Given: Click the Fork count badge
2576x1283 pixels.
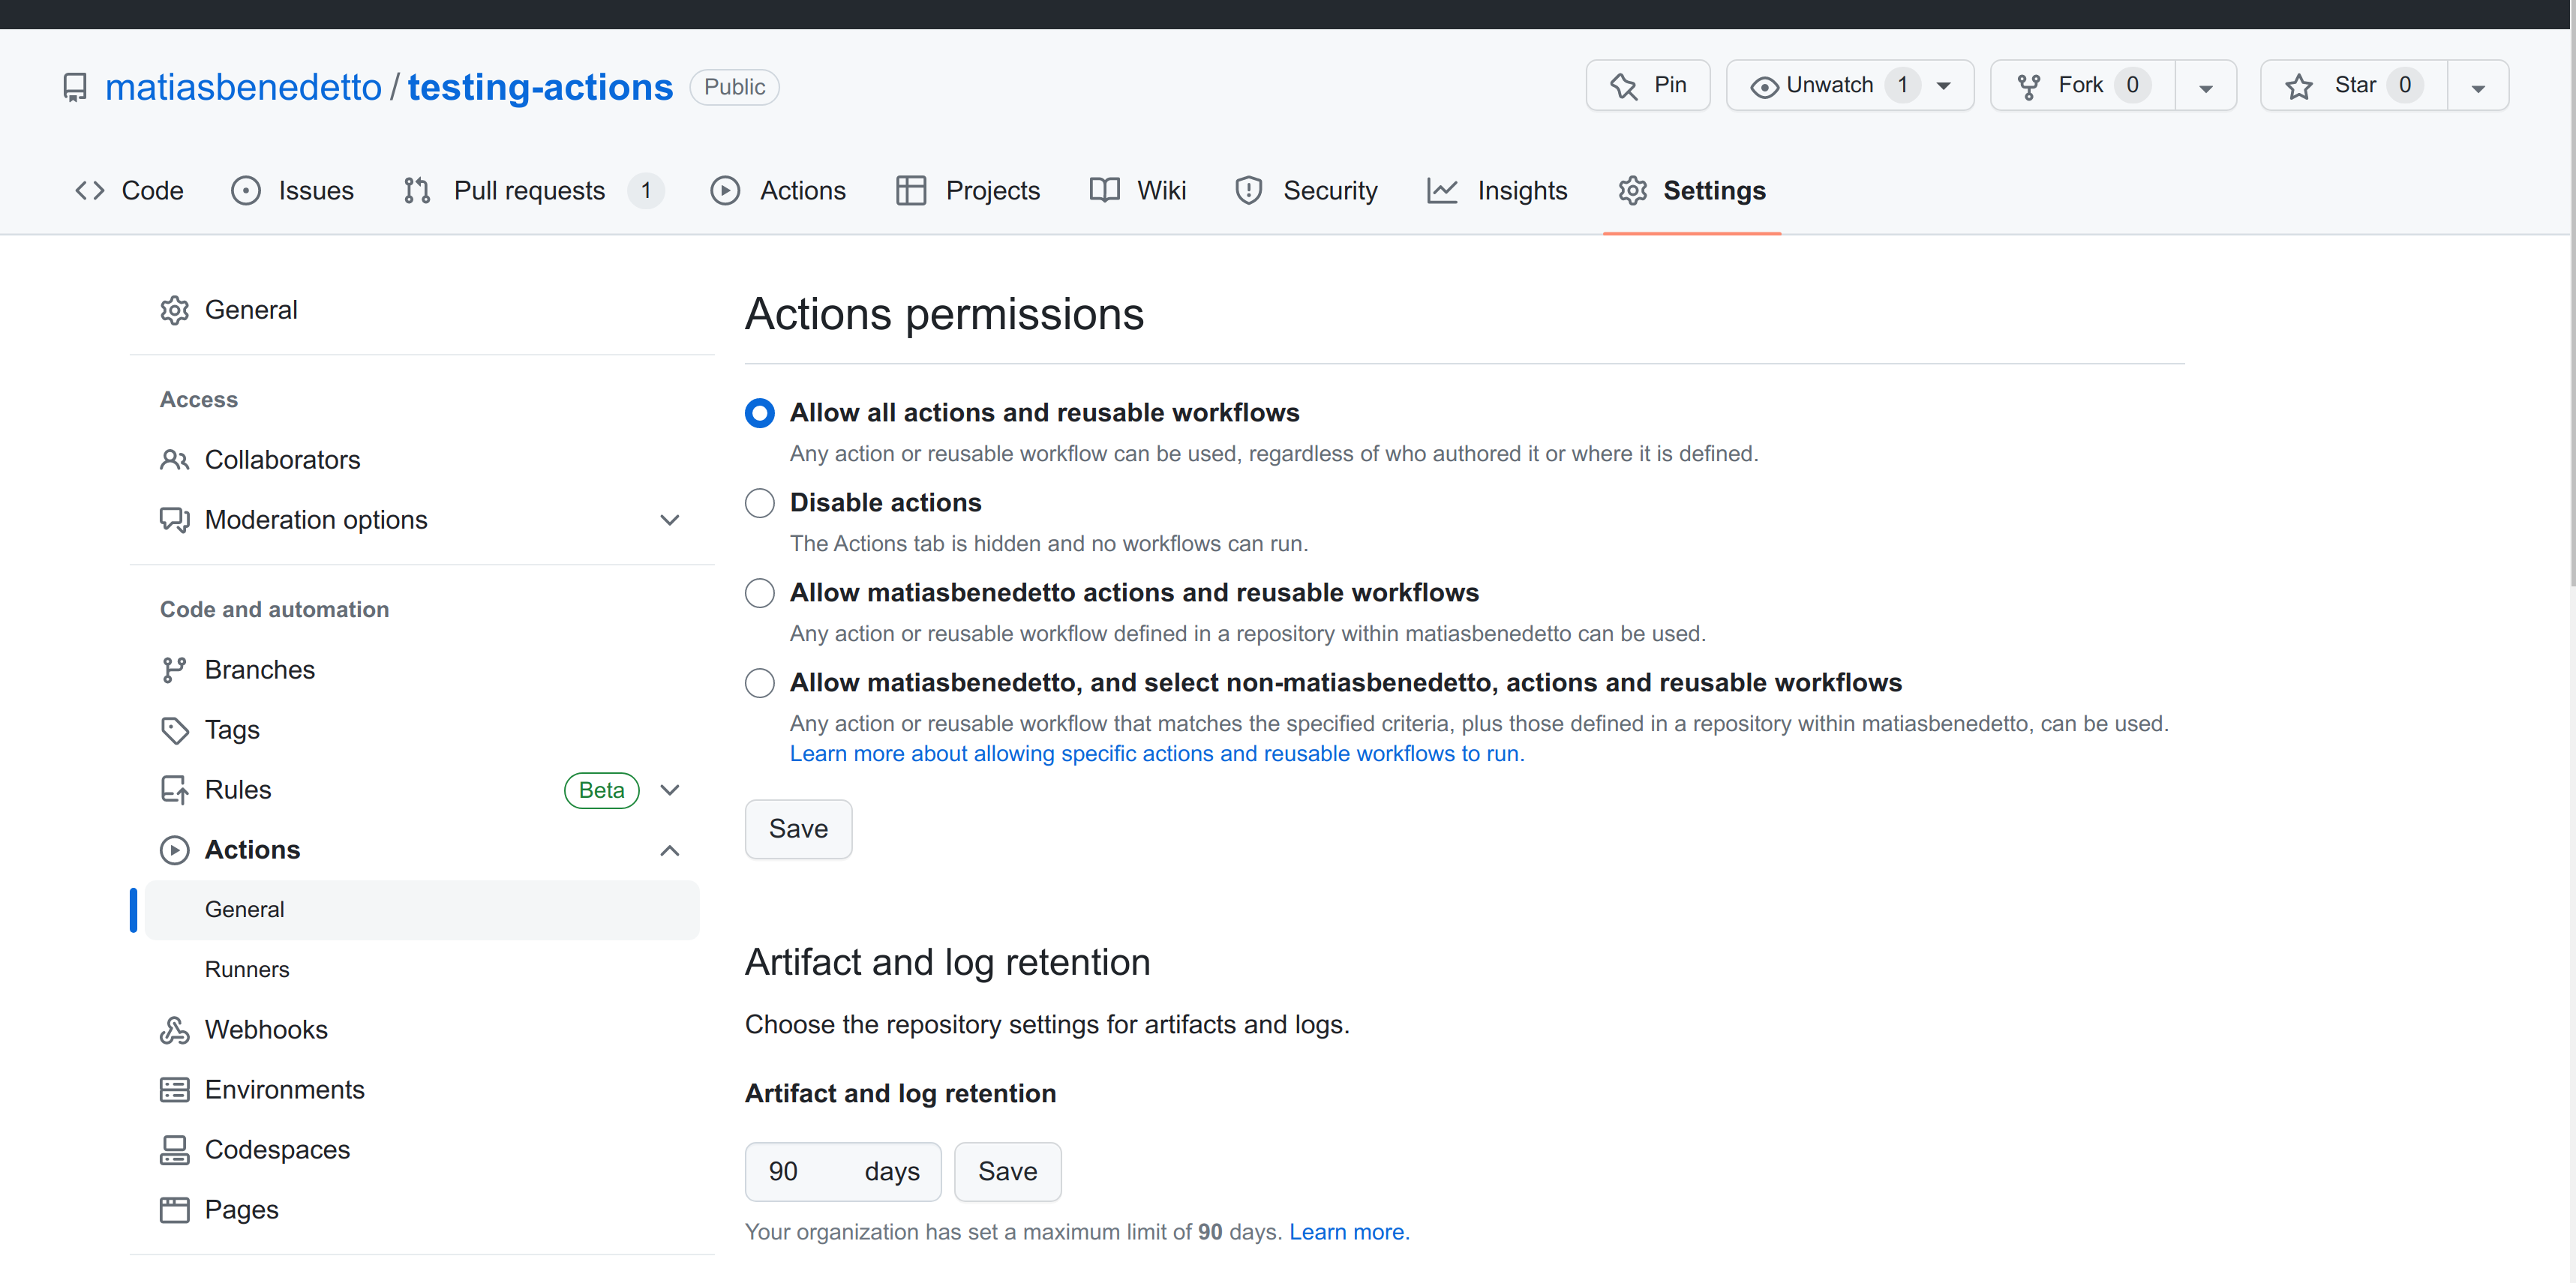Looking at the screenshot, I should click(x=2132, y=86).
